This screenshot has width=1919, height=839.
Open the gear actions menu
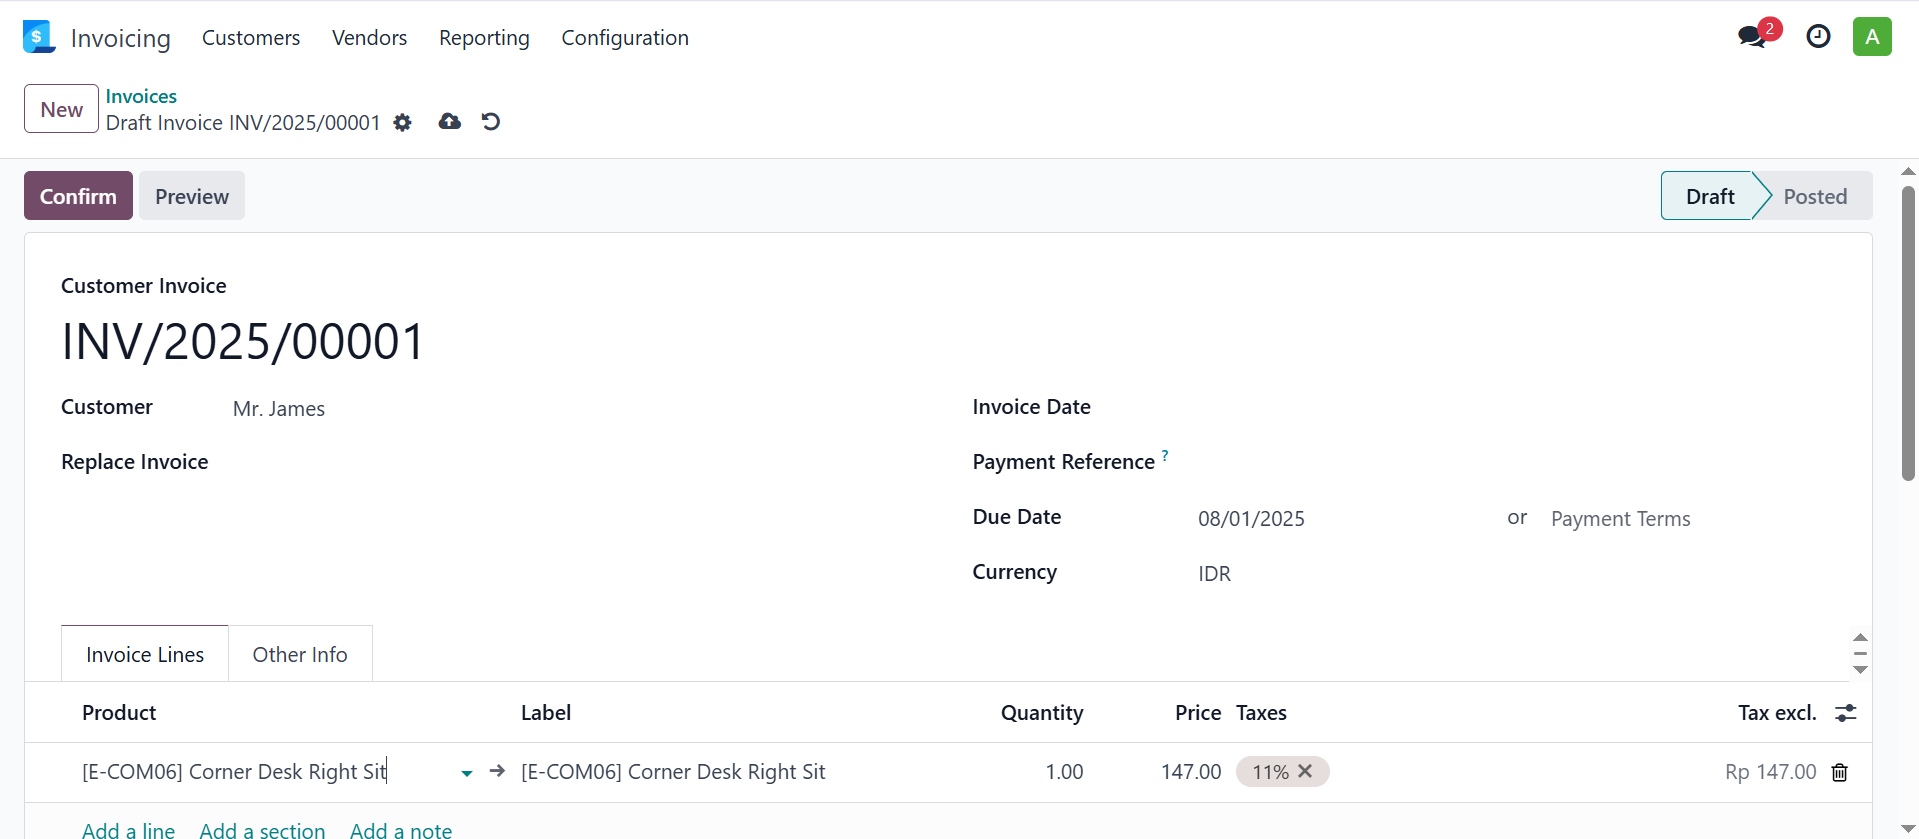(x=402, y=122)
